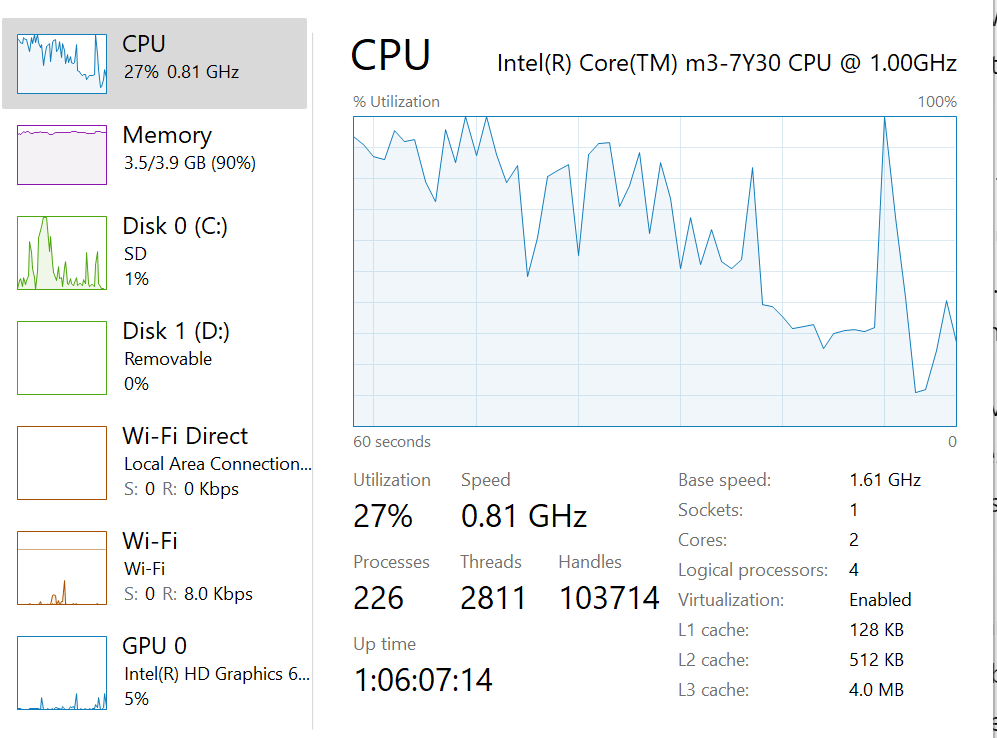Click the Virtualization Enabled status text
Image resolution: width=997 pixels, height=738 pixels.
(x=880, y=600)
